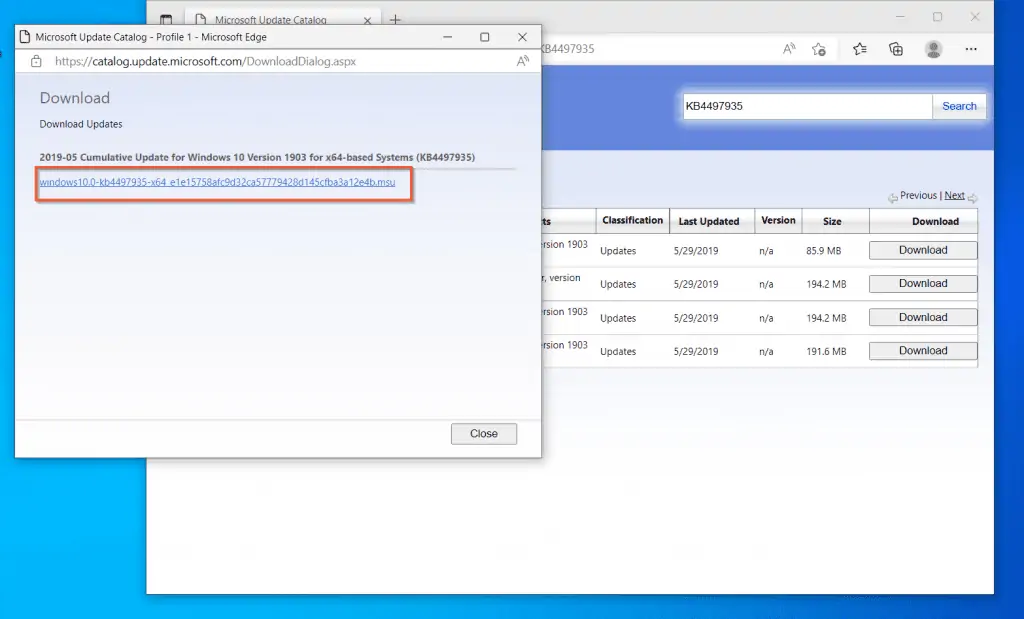The width and height of the screenshot is (1024, 619).
Task: Minimize the Download dialog popup window
Action: coord(447,37)
